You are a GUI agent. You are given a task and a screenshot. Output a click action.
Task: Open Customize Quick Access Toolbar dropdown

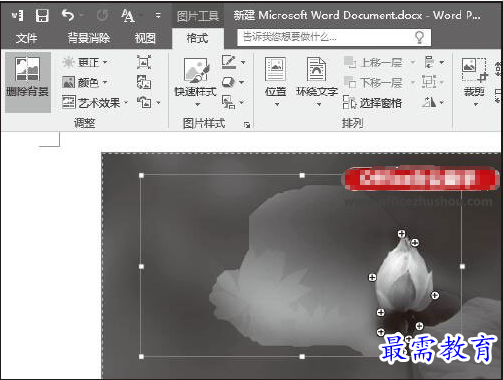click(x=158, y=15)
